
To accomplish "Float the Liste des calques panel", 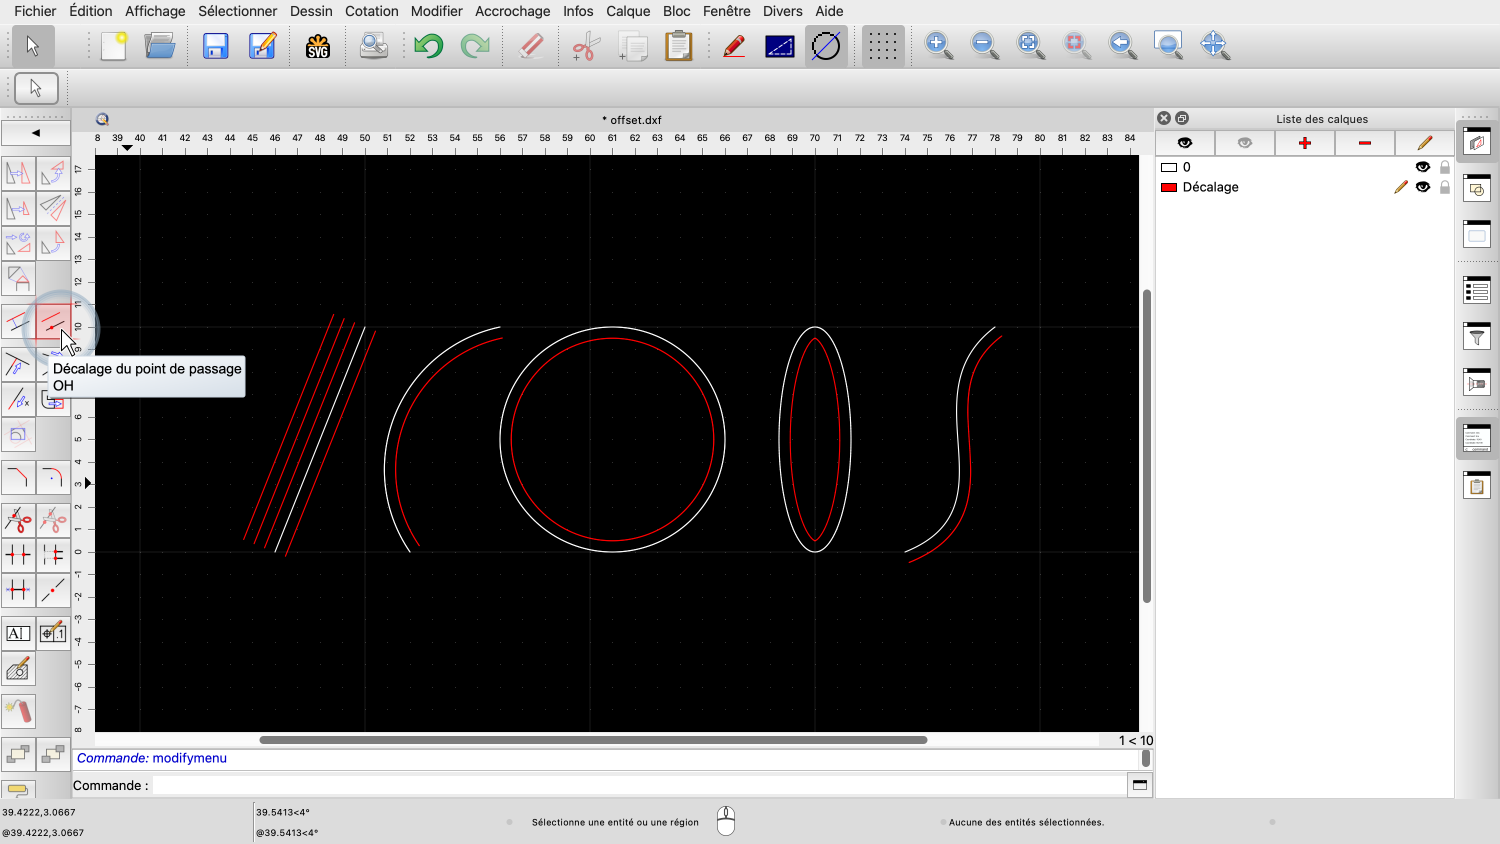I will (1182, 118).
